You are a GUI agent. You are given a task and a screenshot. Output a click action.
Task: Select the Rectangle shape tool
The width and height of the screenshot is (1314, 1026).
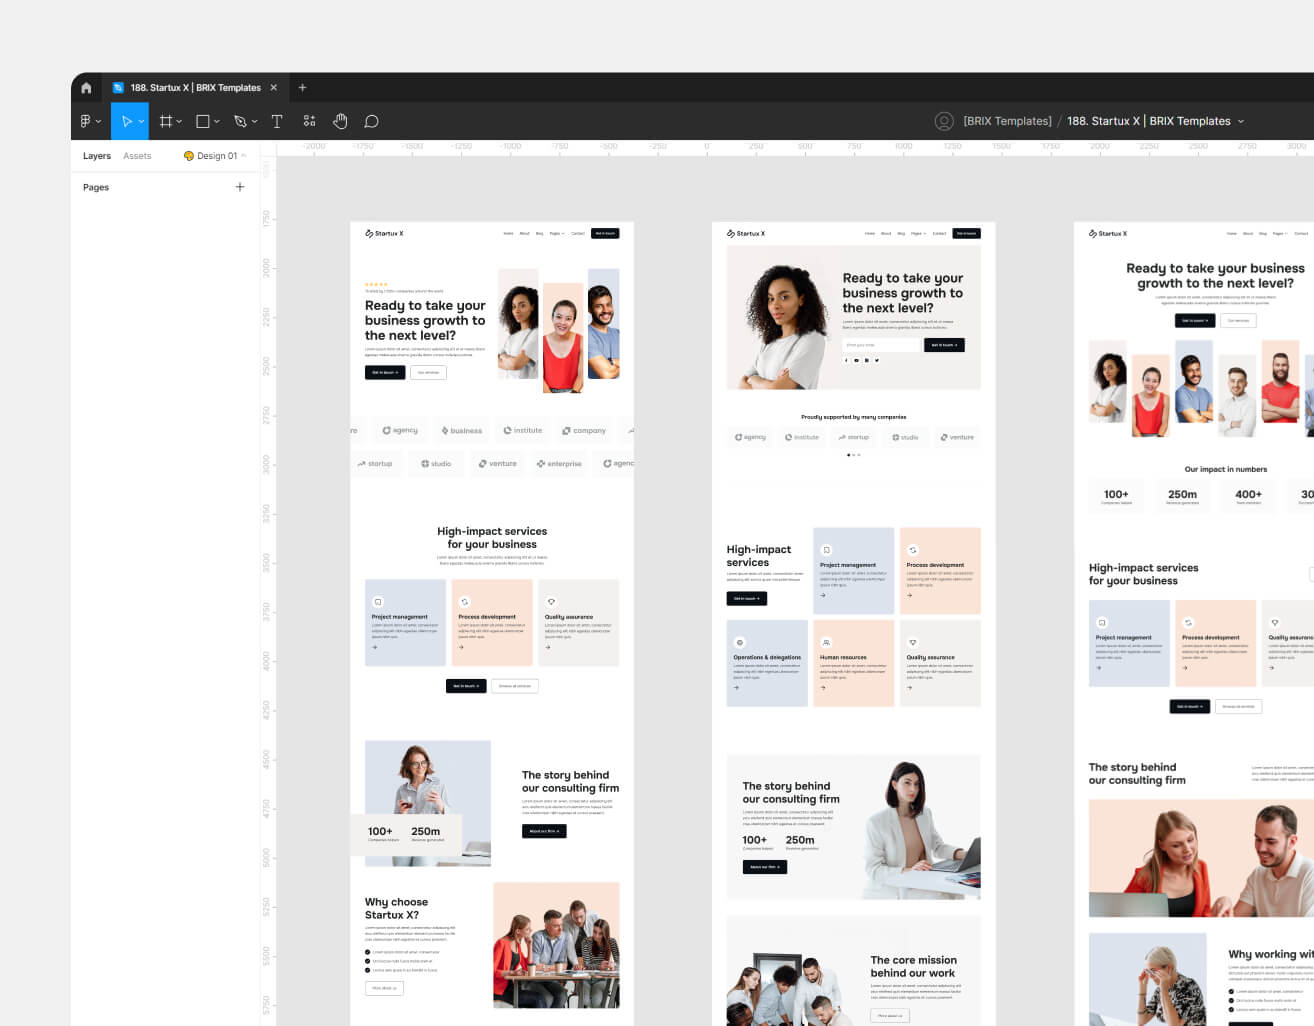point(203,121)
